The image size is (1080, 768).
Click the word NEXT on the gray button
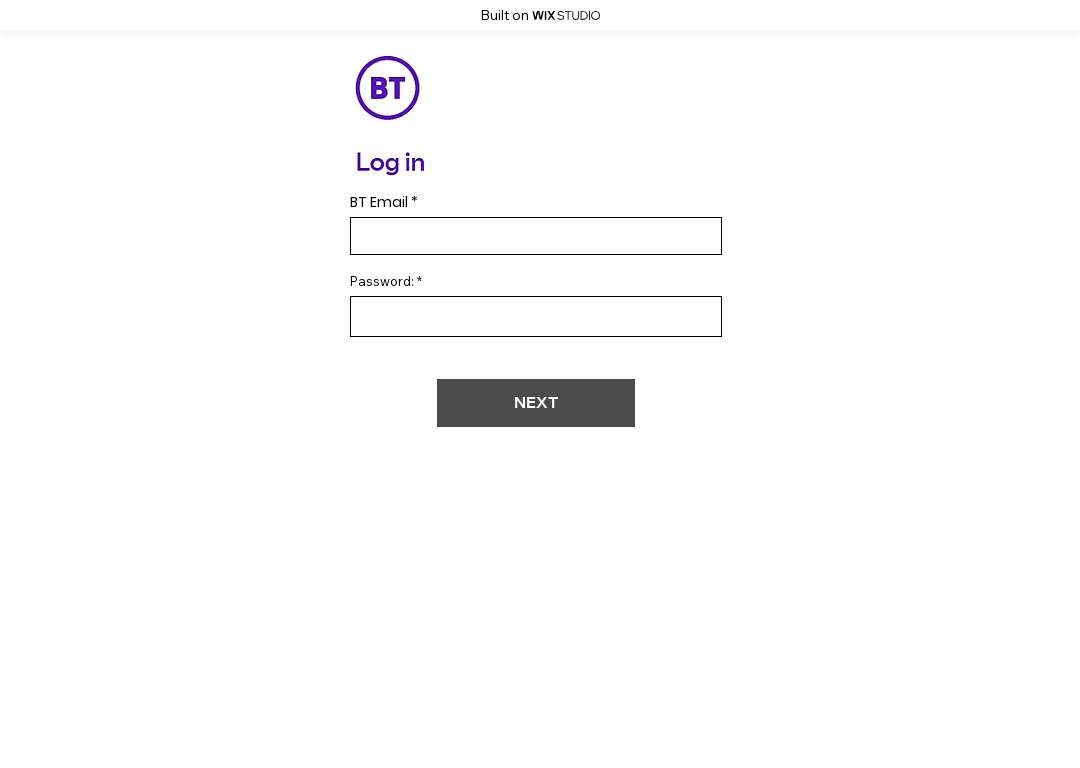(x=536, y=403)
